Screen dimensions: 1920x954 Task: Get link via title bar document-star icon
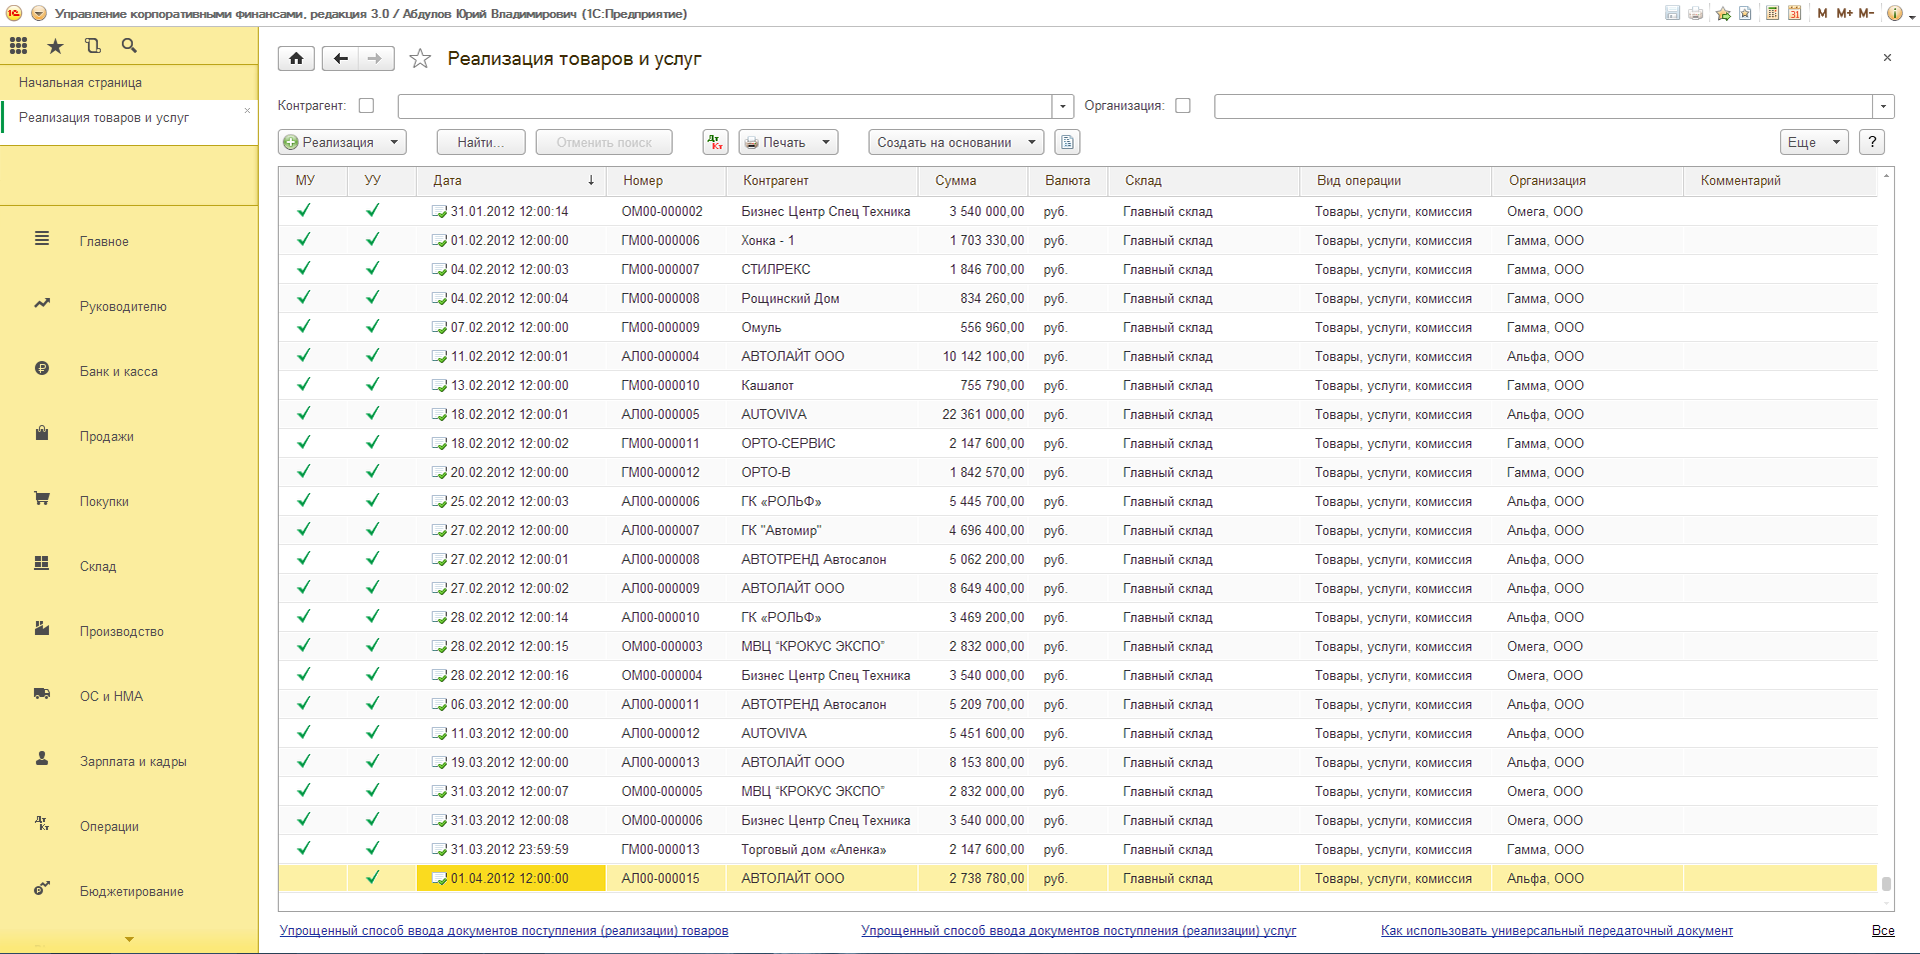(x=1745, y=13)
